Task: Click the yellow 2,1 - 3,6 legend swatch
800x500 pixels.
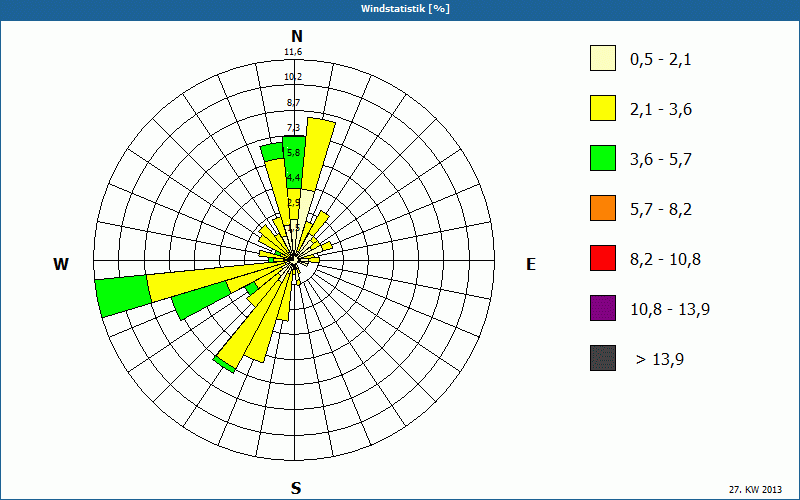Action: tap(603, 108)
